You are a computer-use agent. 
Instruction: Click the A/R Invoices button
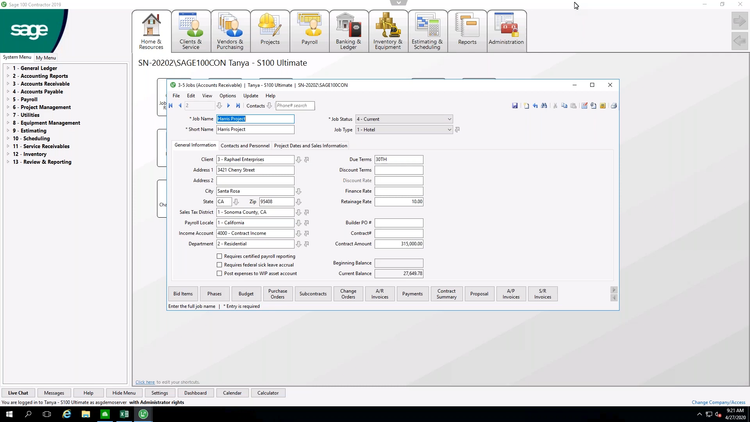pos(380,294)
